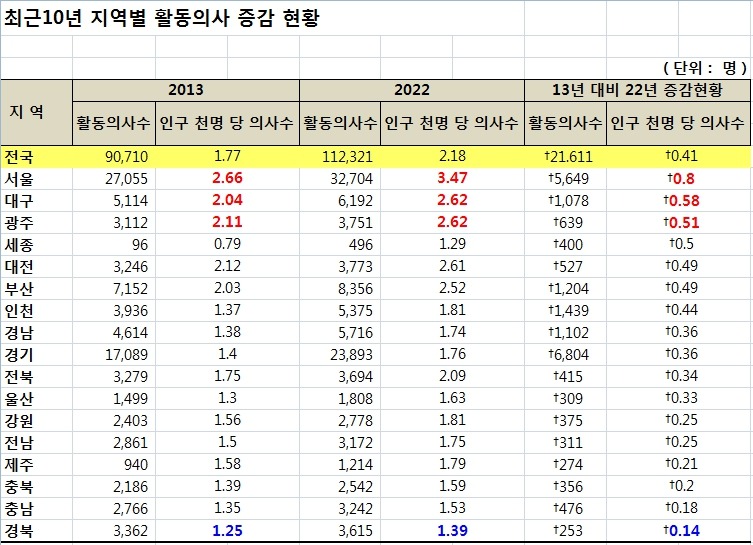Viewport: 753px width, 545px height.
Task: Select the blue value '1.39' in Gyeongbuk row
Action: coord(452,531)
